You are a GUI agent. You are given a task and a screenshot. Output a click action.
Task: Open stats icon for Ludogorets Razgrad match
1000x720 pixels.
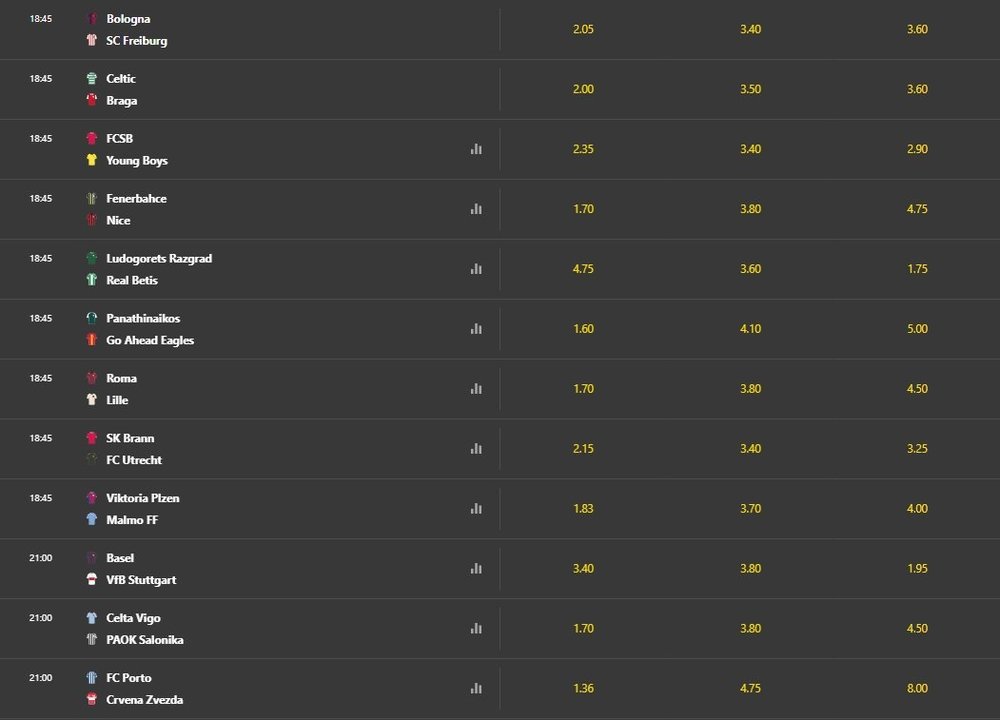coord(476,269)
